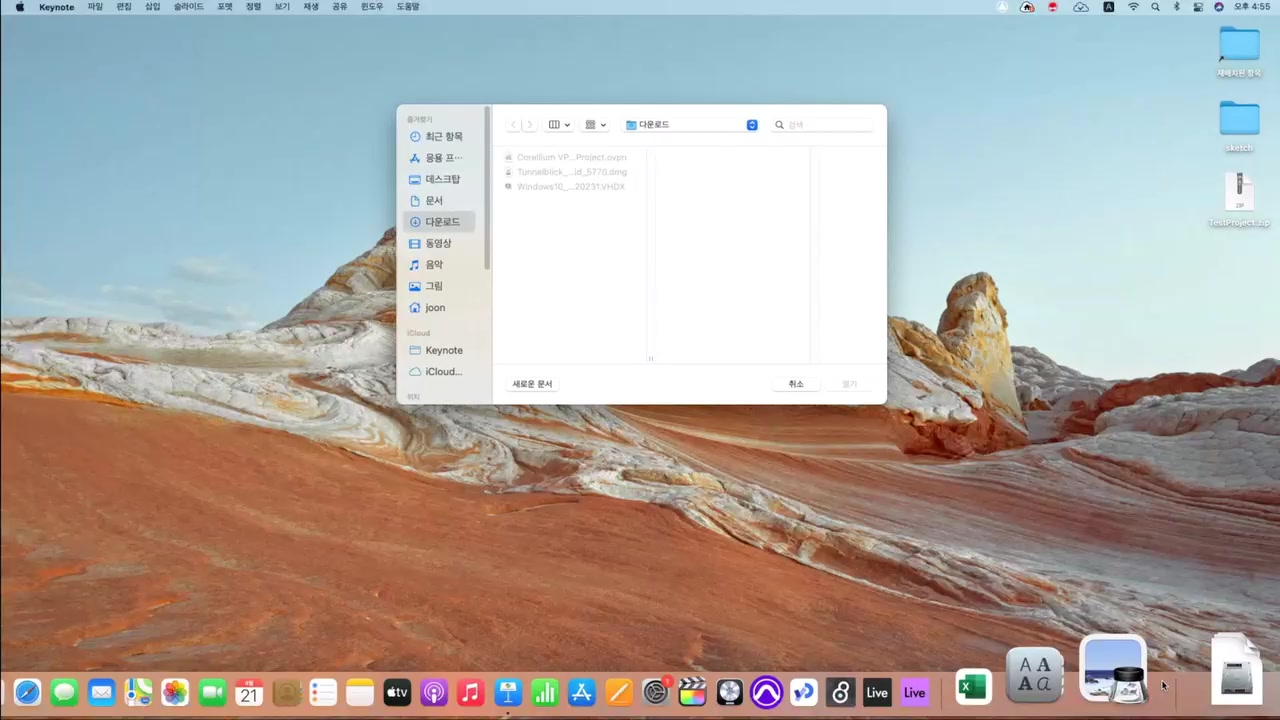Click the 새로운 문서 button
This screenshot has height=720, width=1280.
point(532,384)
